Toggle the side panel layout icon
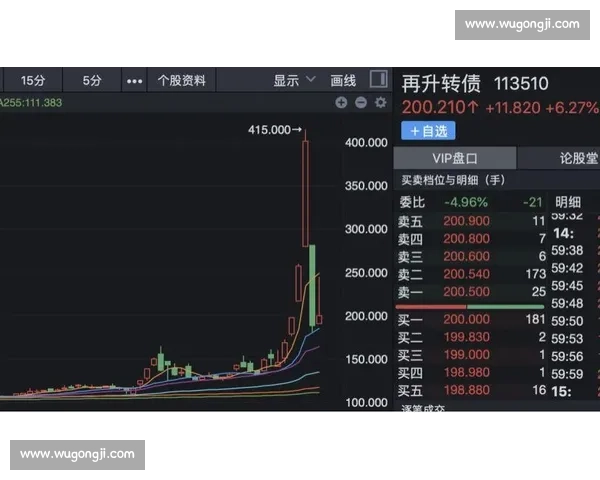 click(x=378, y=79)
